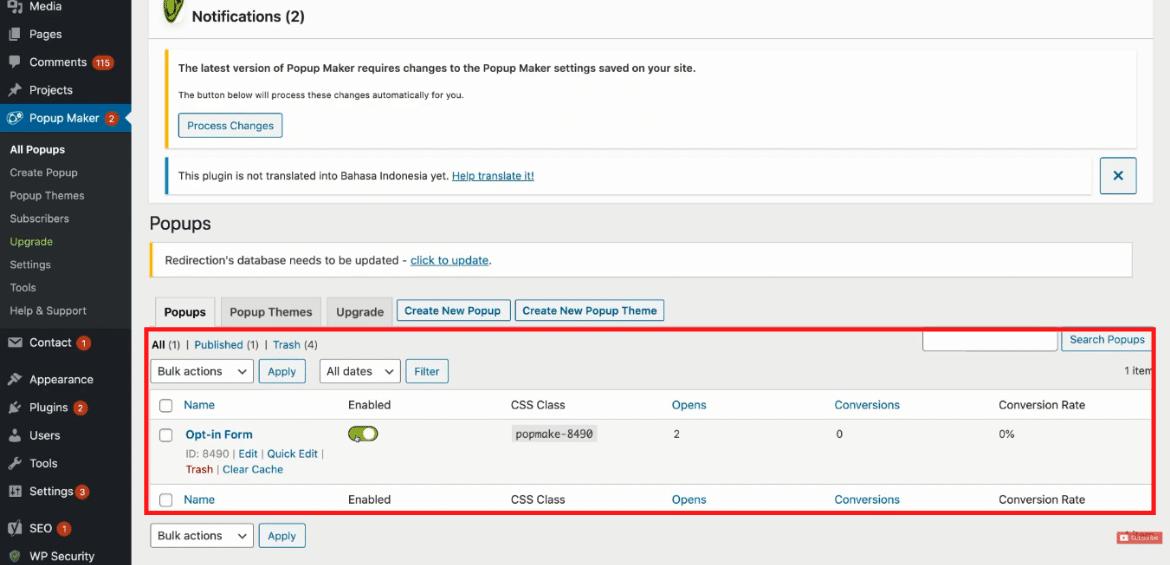Sort by Conversions column header
This screenshot has width=1170, height=565.
tap(867, 405)
